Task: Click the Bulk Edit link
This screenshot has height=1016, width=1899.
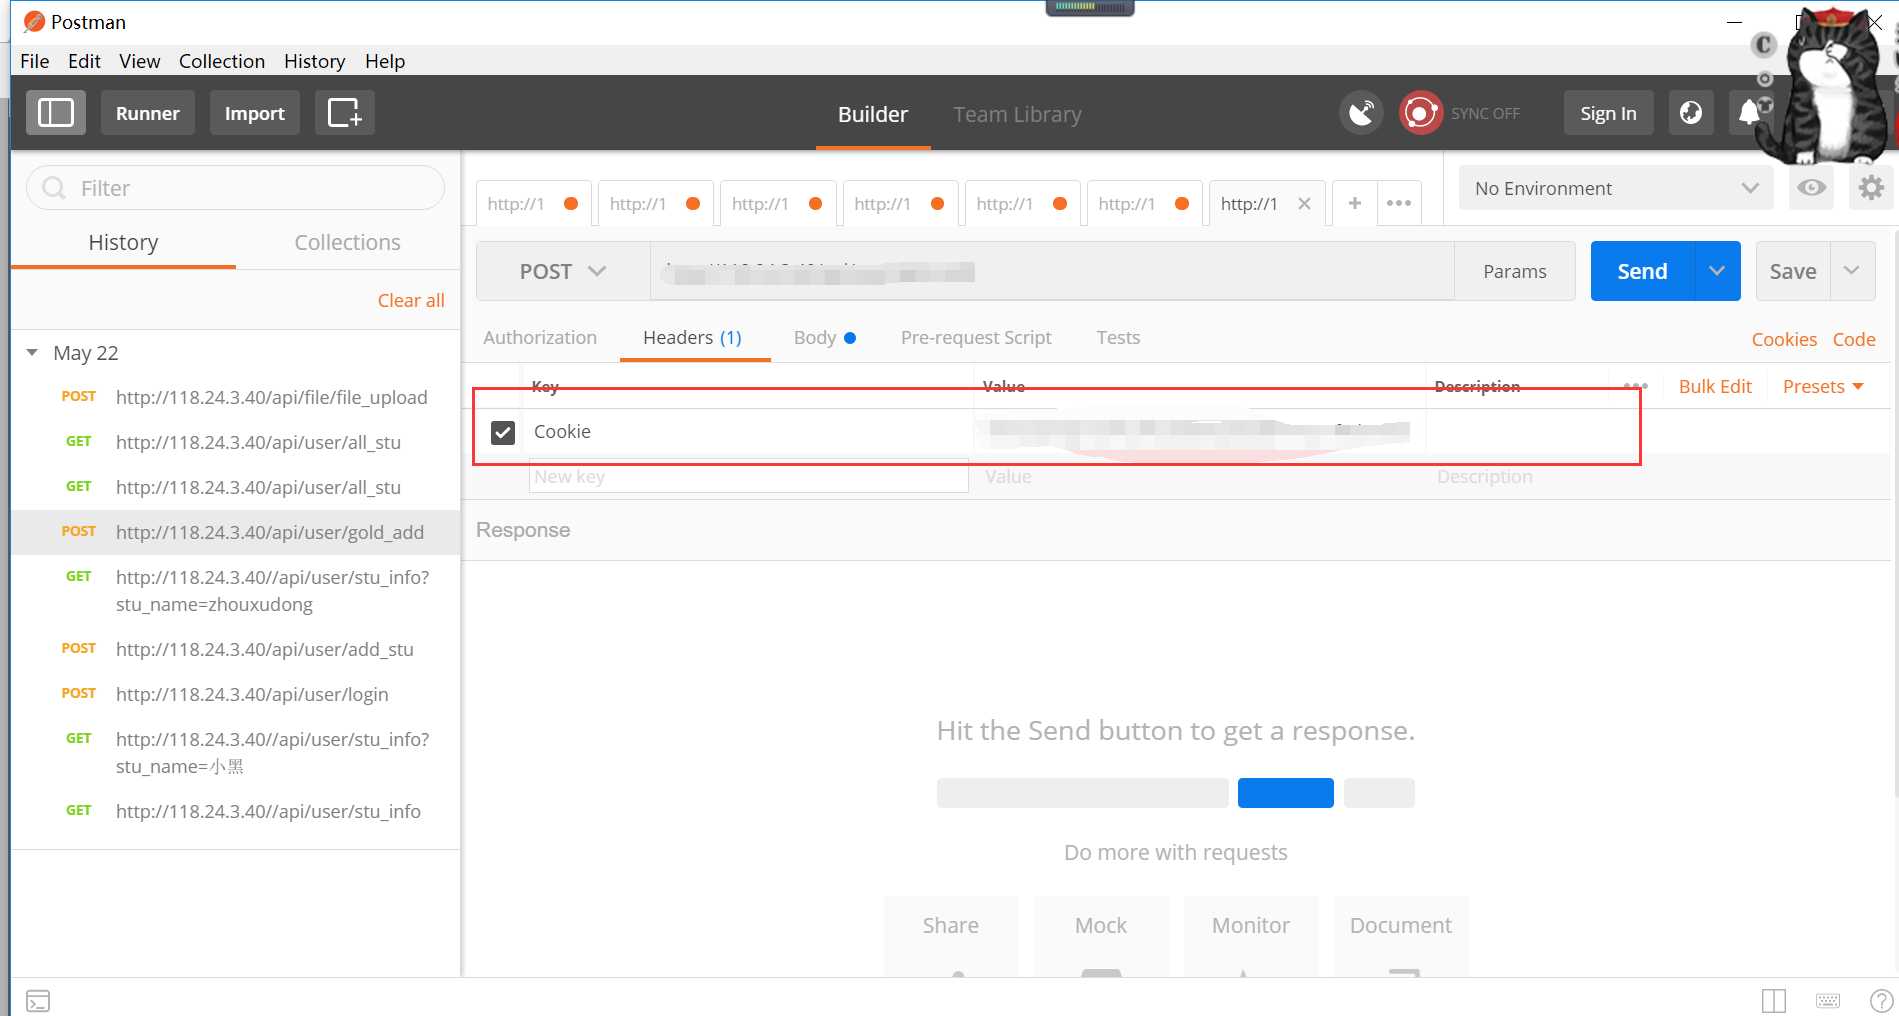Action: point(1715,386)
